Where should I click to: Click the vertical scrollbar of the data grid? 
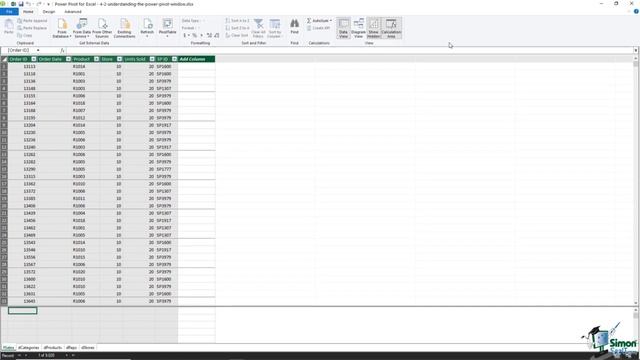point(636,182)
